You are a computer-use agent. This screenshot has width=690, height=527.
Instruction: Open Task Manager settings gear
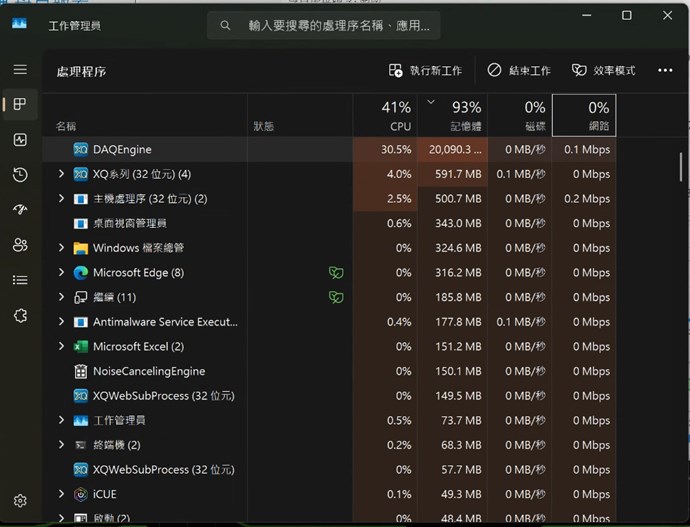[x=20, y=500]
